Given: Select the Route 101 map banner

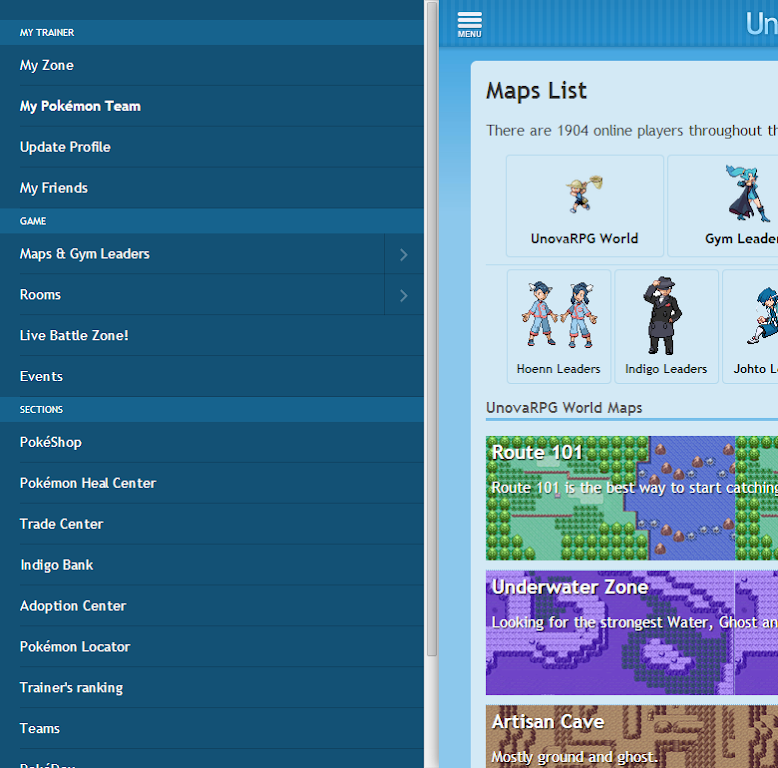Looking at the screenshot, I should (x=631, y=498).
